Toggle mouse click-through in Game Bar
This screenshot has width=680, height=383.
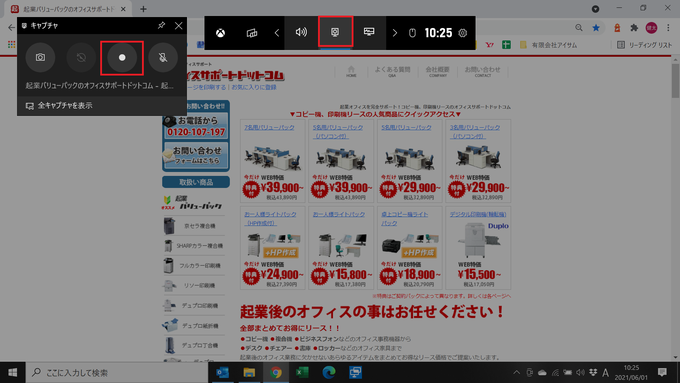tap(412, 33)
